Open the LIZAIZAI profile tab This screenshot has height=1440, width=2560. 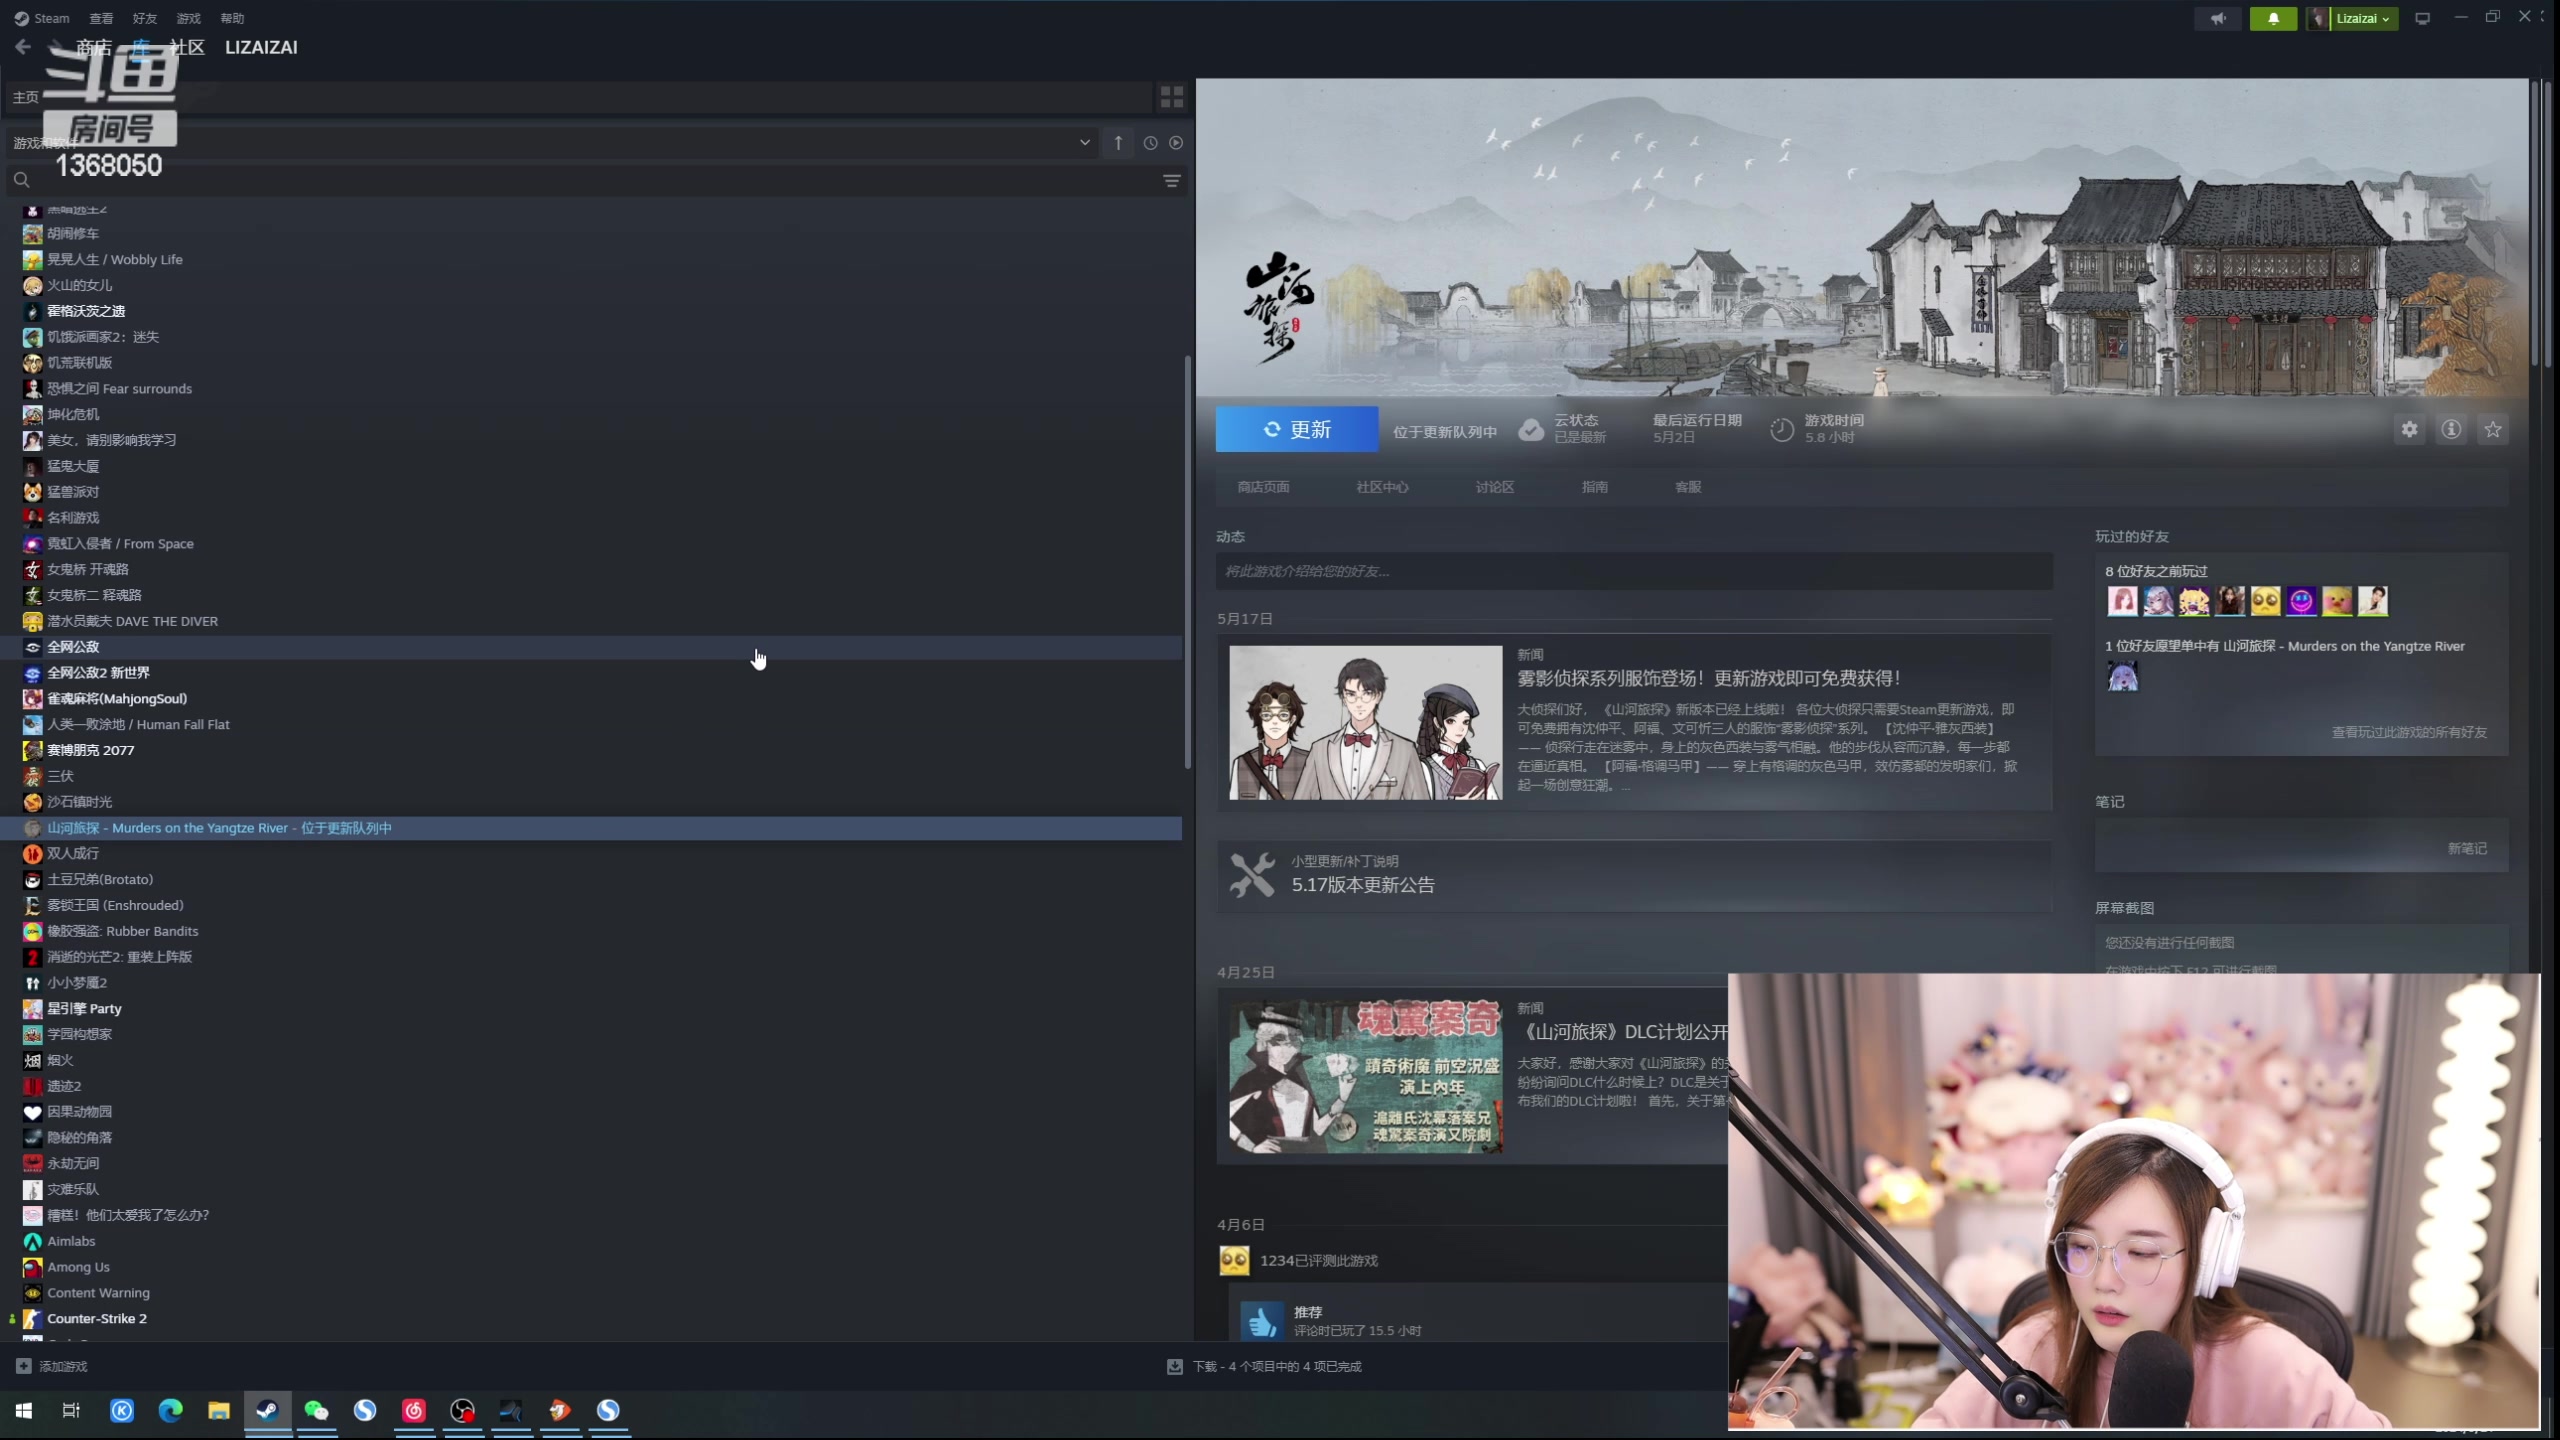click(261, 47)
